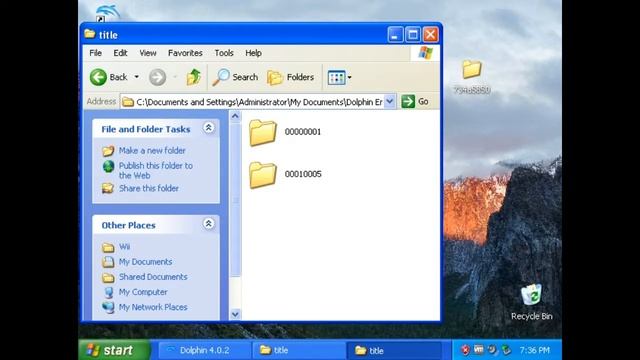Open My Computer link
This screenshot has width=640, height=360.
click(143, 292)
